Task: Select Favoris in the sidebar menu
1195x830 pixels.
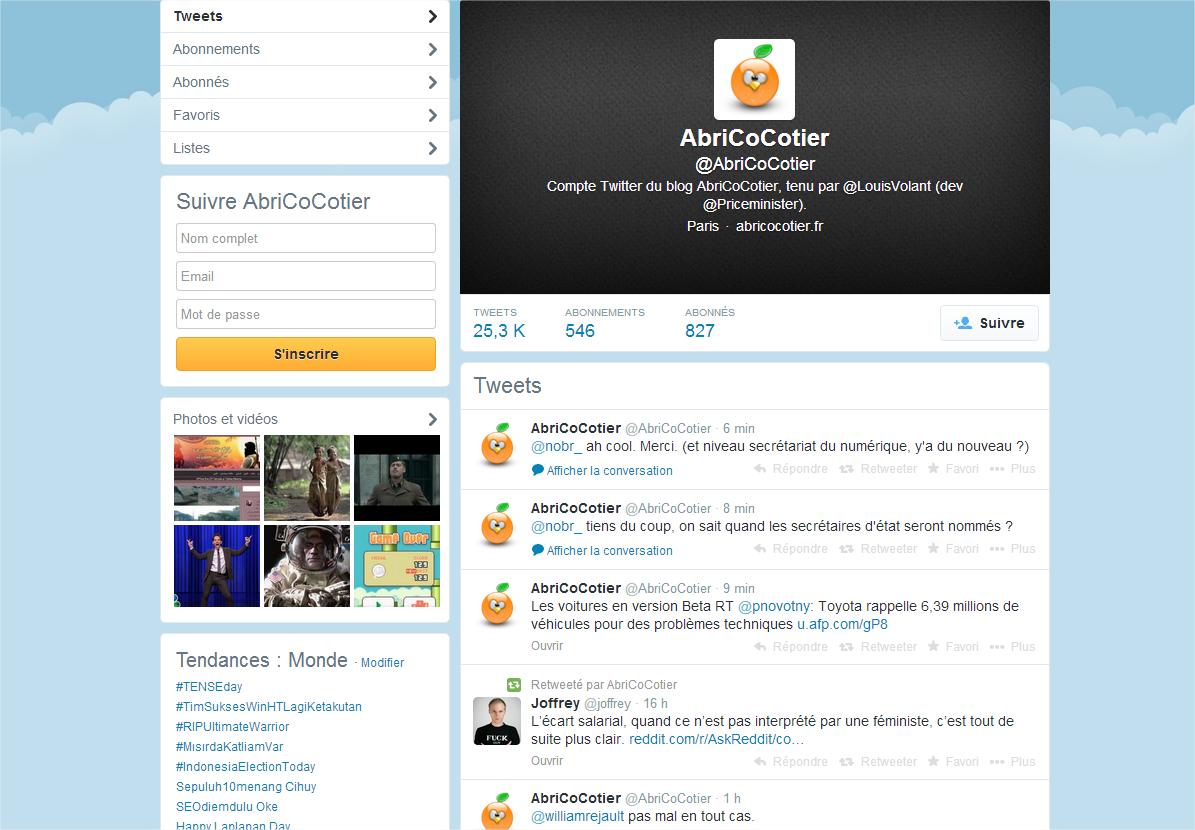Action: point(197,115)
